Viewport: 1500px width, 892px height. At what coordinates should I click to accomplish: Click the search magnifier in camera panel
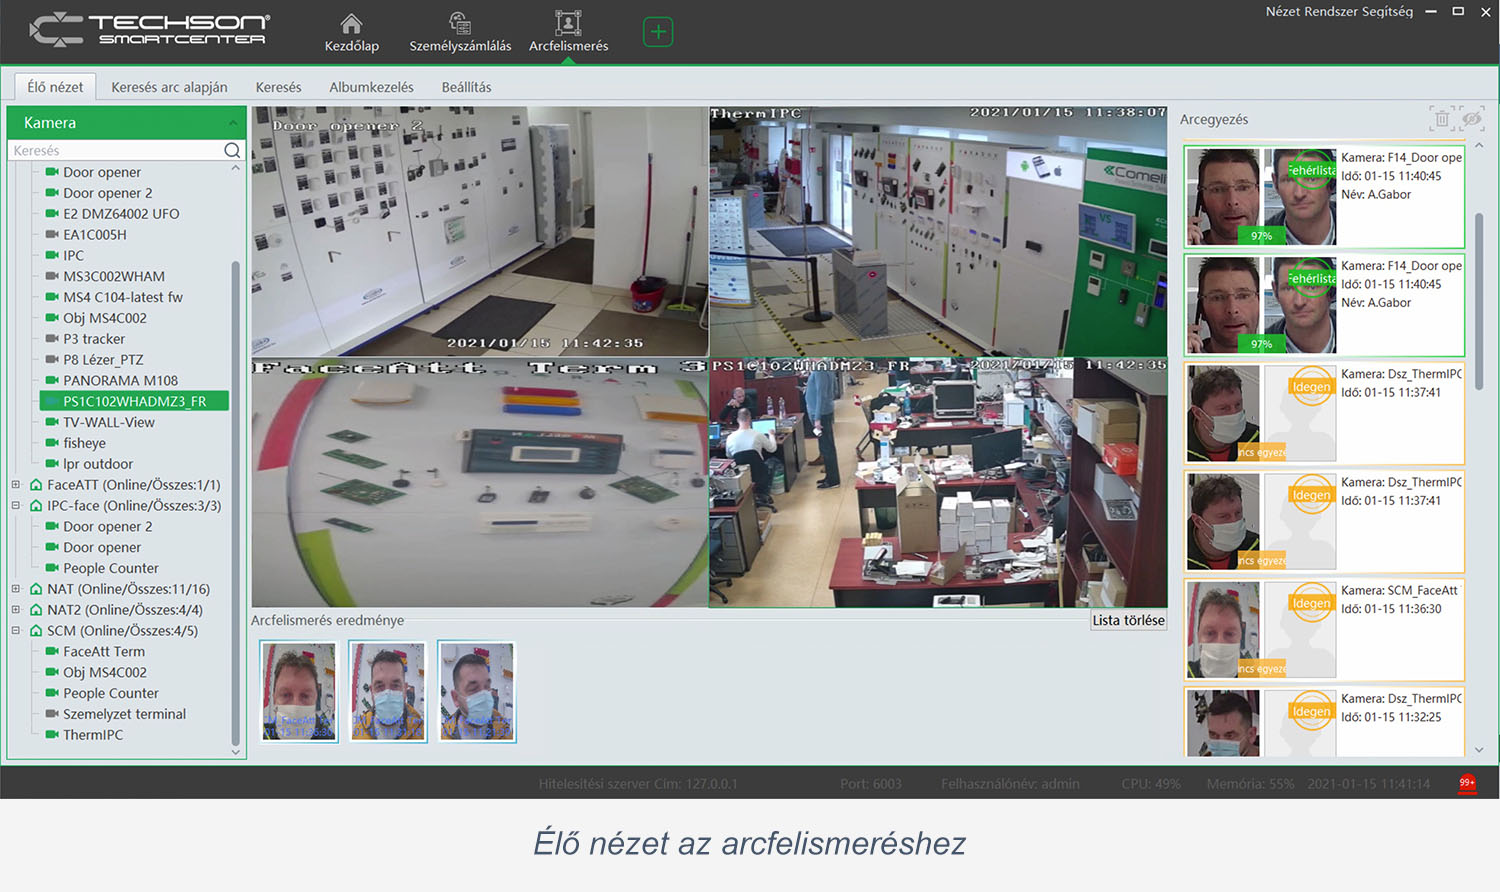[232, 150]
